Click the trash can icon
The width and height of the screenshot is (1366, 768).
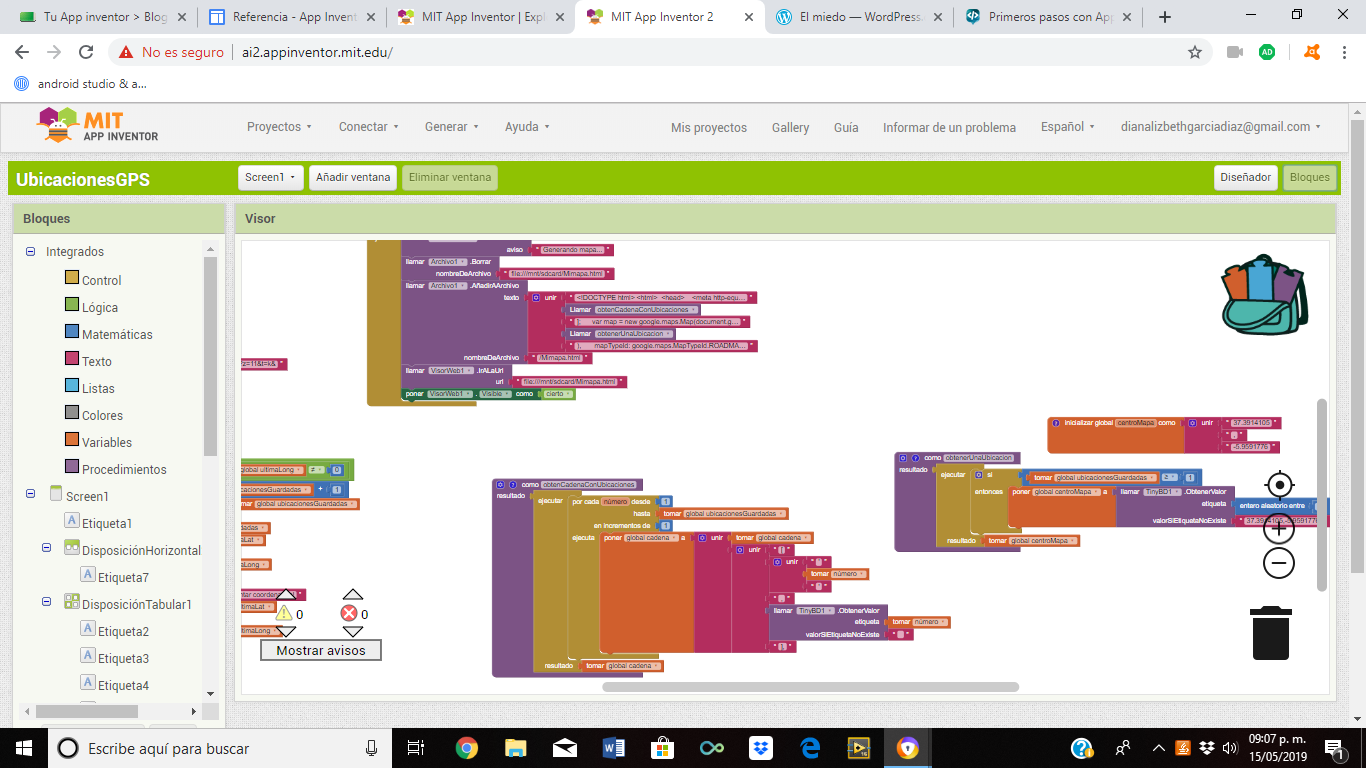[1271, 634]
